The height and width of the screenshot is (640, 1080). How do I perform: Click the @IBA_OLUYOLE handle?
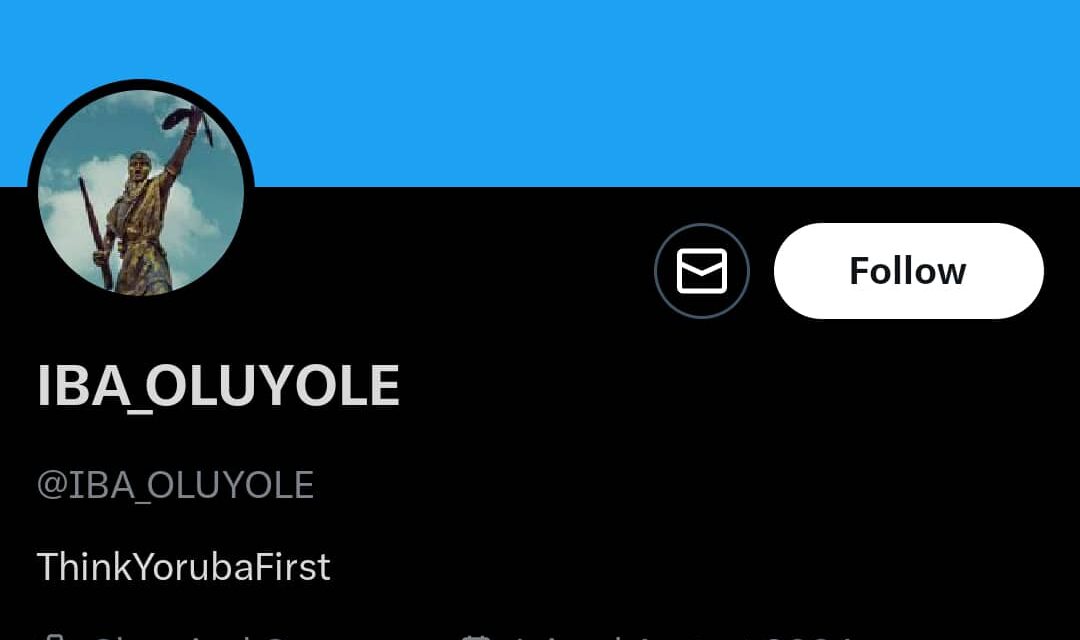click(x=176, y=485)
